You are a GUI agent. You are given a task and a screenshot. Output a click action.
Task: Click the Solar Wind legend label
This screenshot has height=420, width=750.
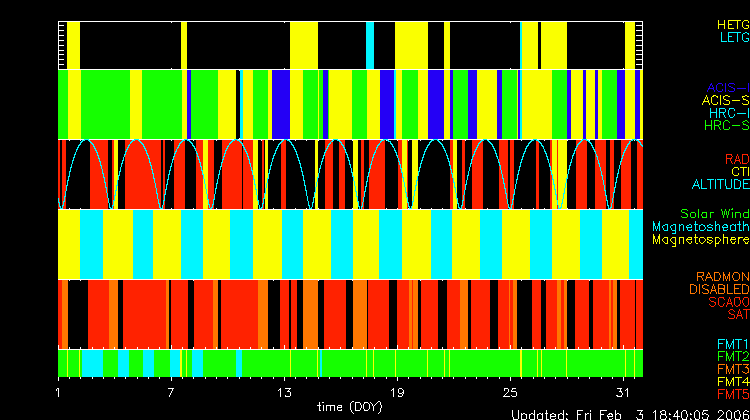pos(714,214)
